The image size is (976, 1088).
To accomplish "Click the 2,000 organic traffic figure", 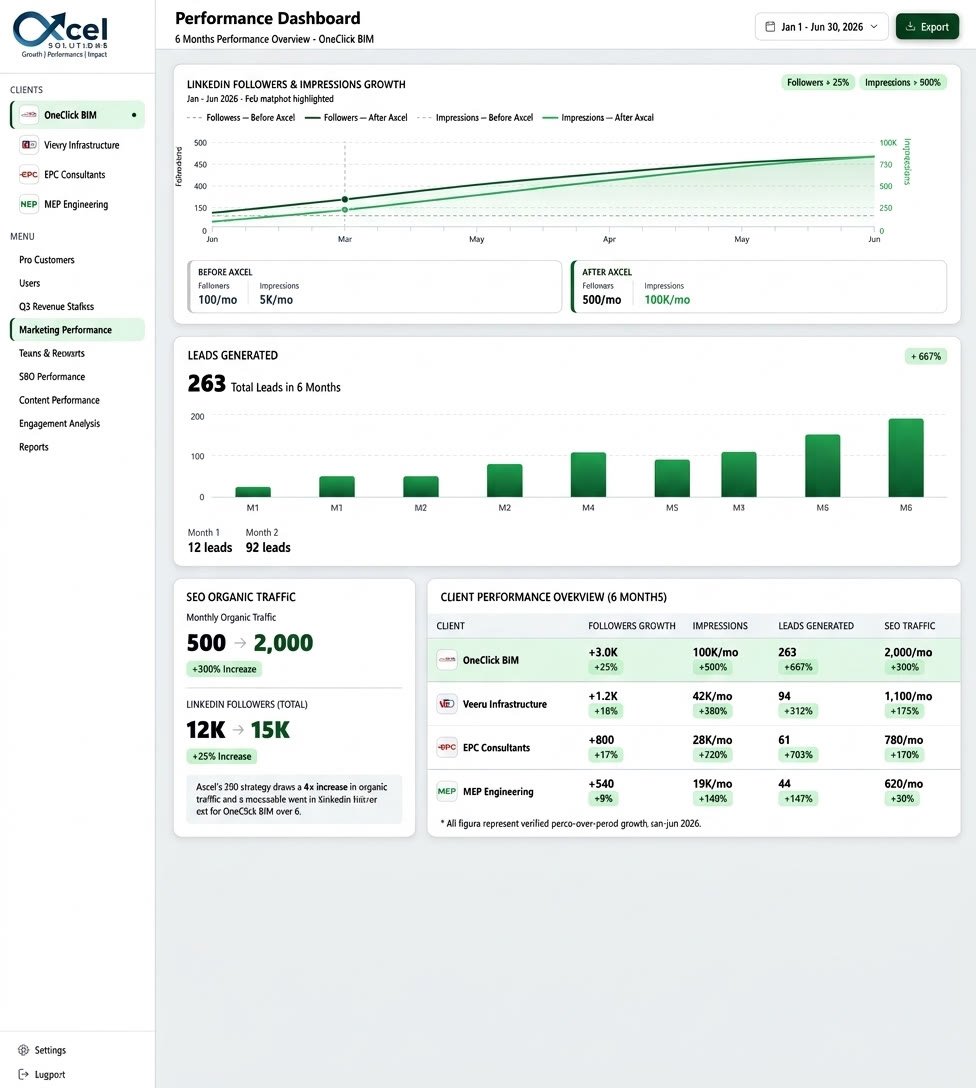I will click(283, 643).
